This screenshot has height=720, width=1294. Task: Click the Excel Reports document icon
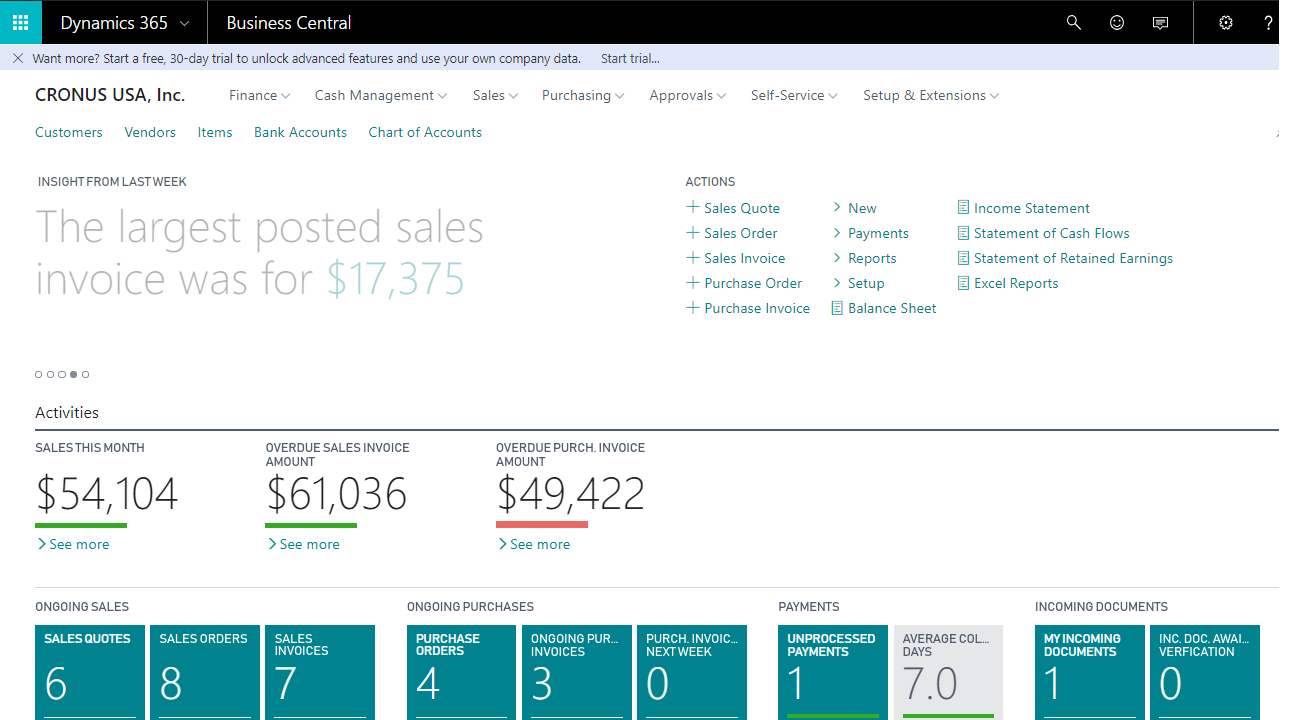pos(963,283)
